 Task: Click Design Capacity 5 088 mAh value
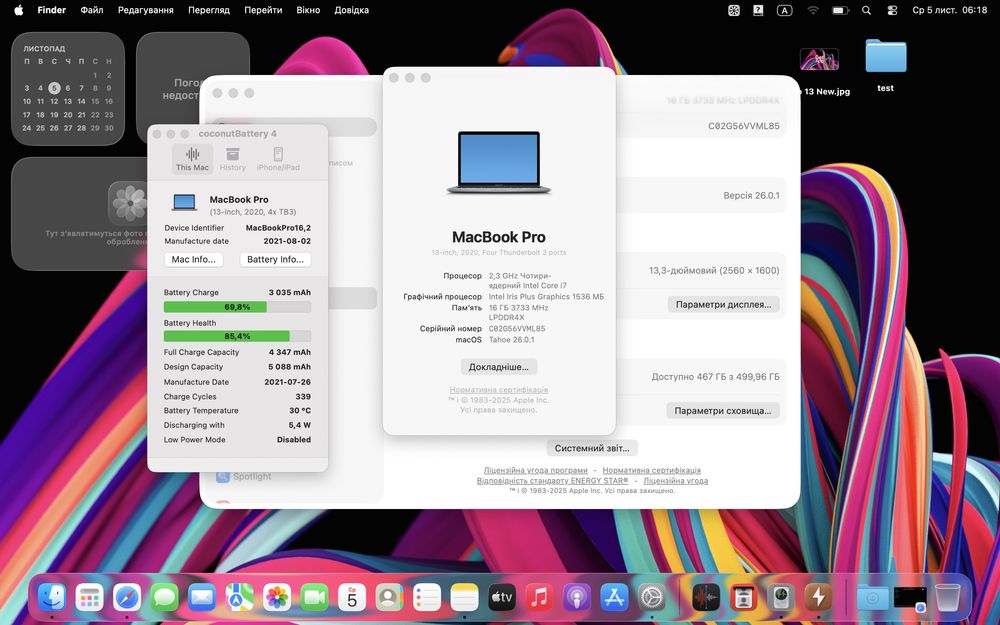tap(290, 367)
